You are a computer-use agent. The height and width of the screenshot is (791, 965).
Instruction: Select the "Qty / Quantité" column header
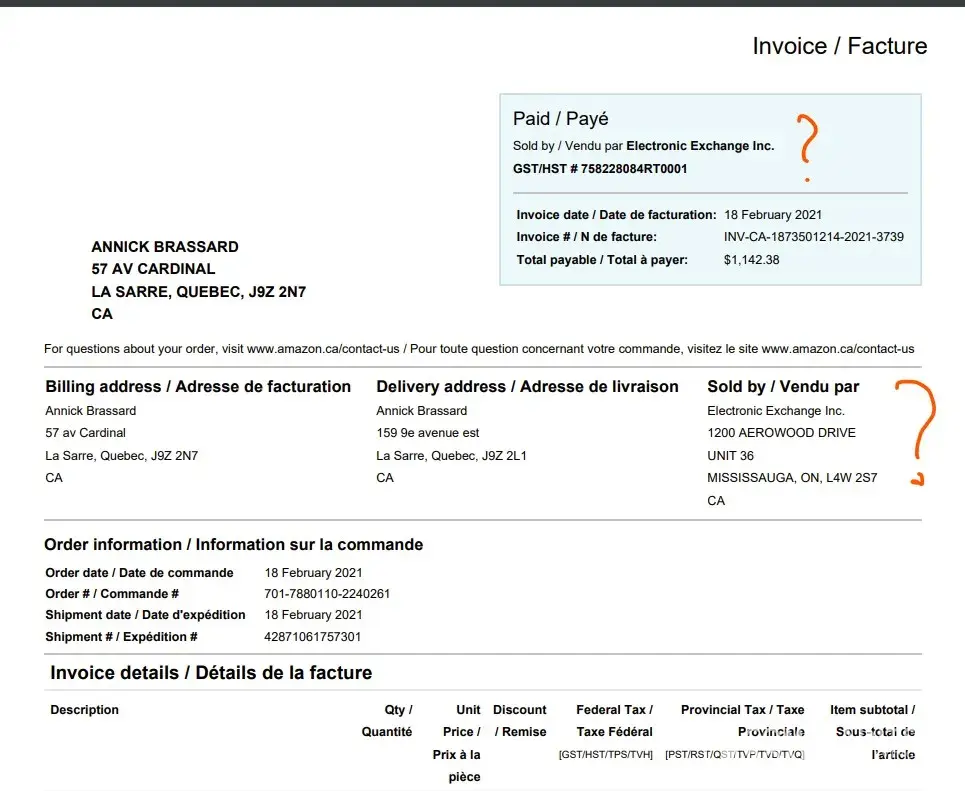(388, 721)
